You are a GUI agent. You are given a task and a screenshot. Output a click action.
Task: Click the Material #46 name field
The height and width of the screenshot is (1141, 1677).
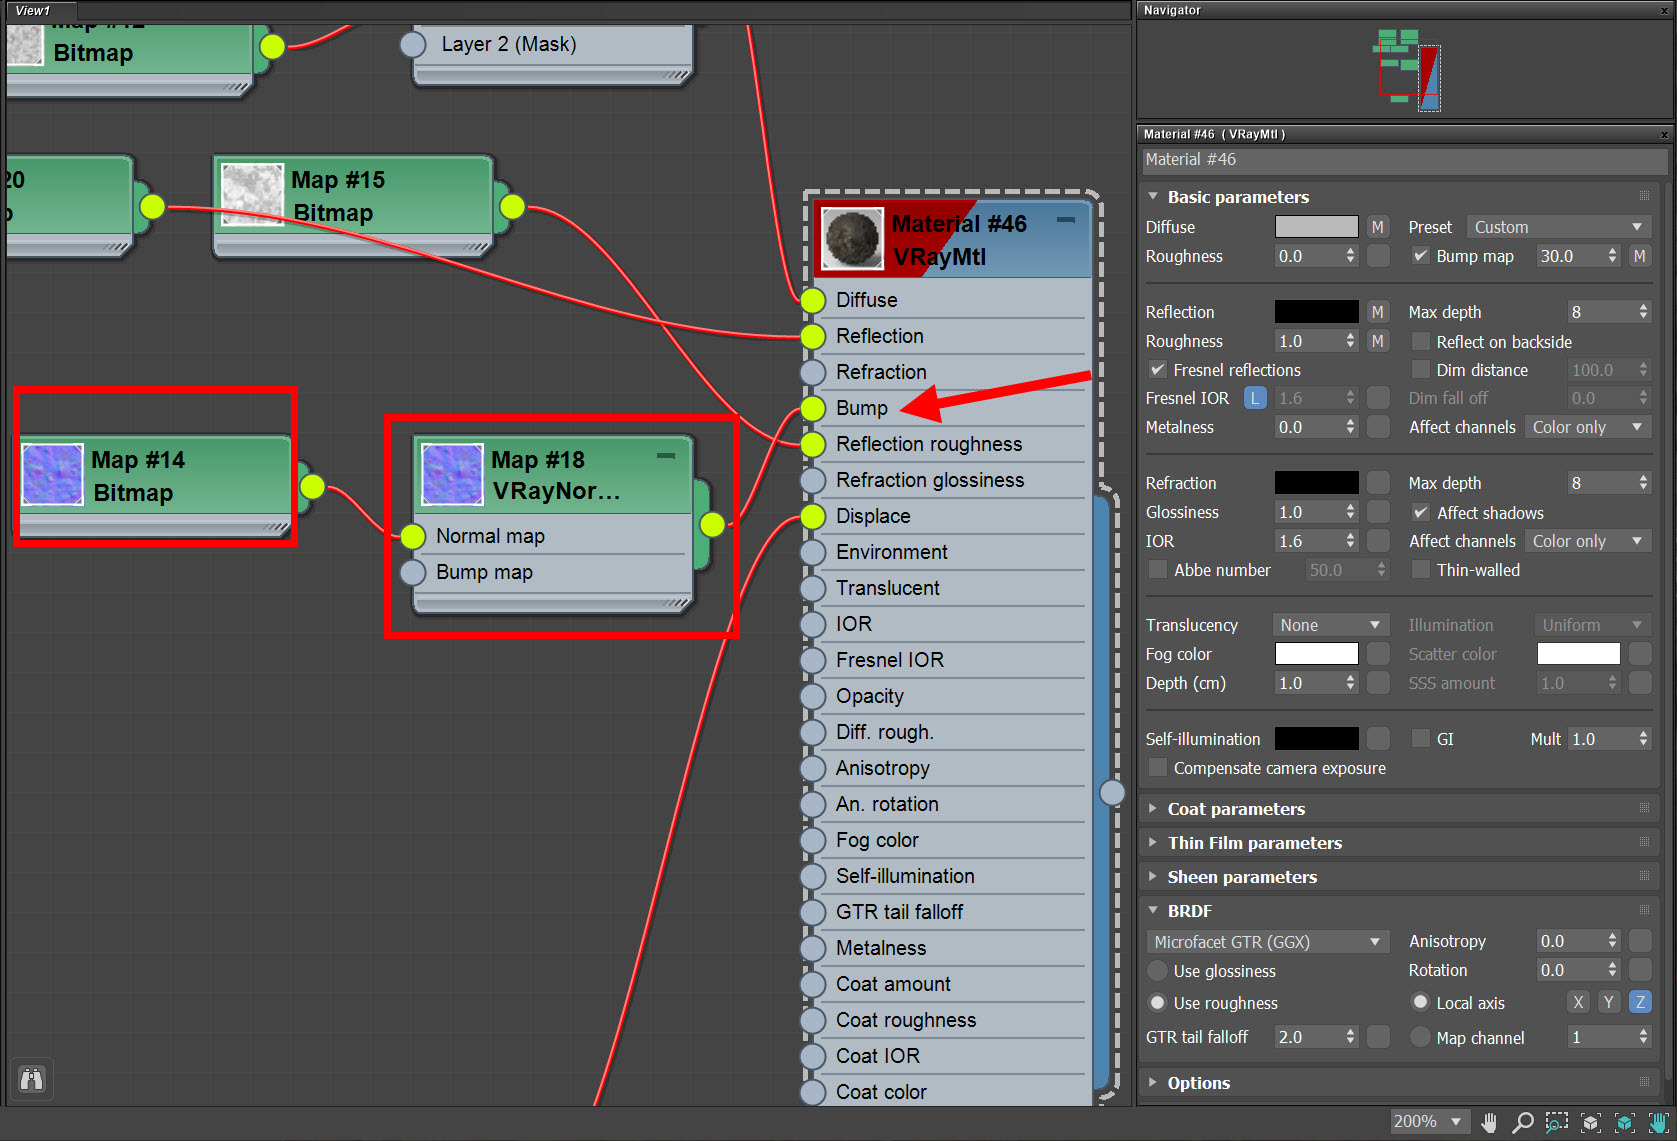[x=1405, y=160]
